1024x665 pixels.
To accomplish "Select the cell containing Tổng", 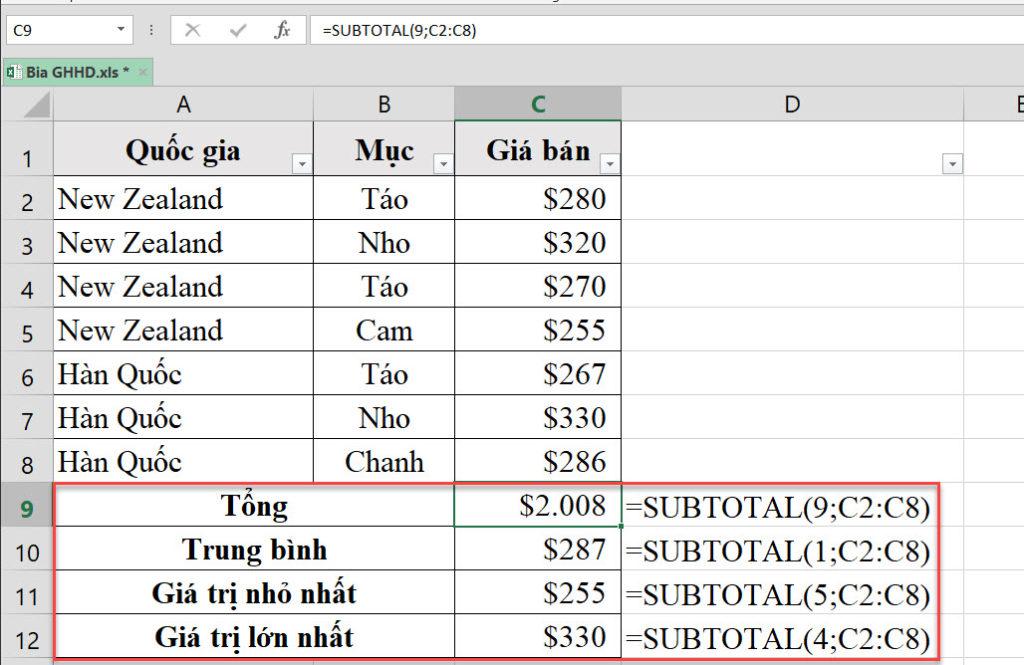I will click(255, 506).
